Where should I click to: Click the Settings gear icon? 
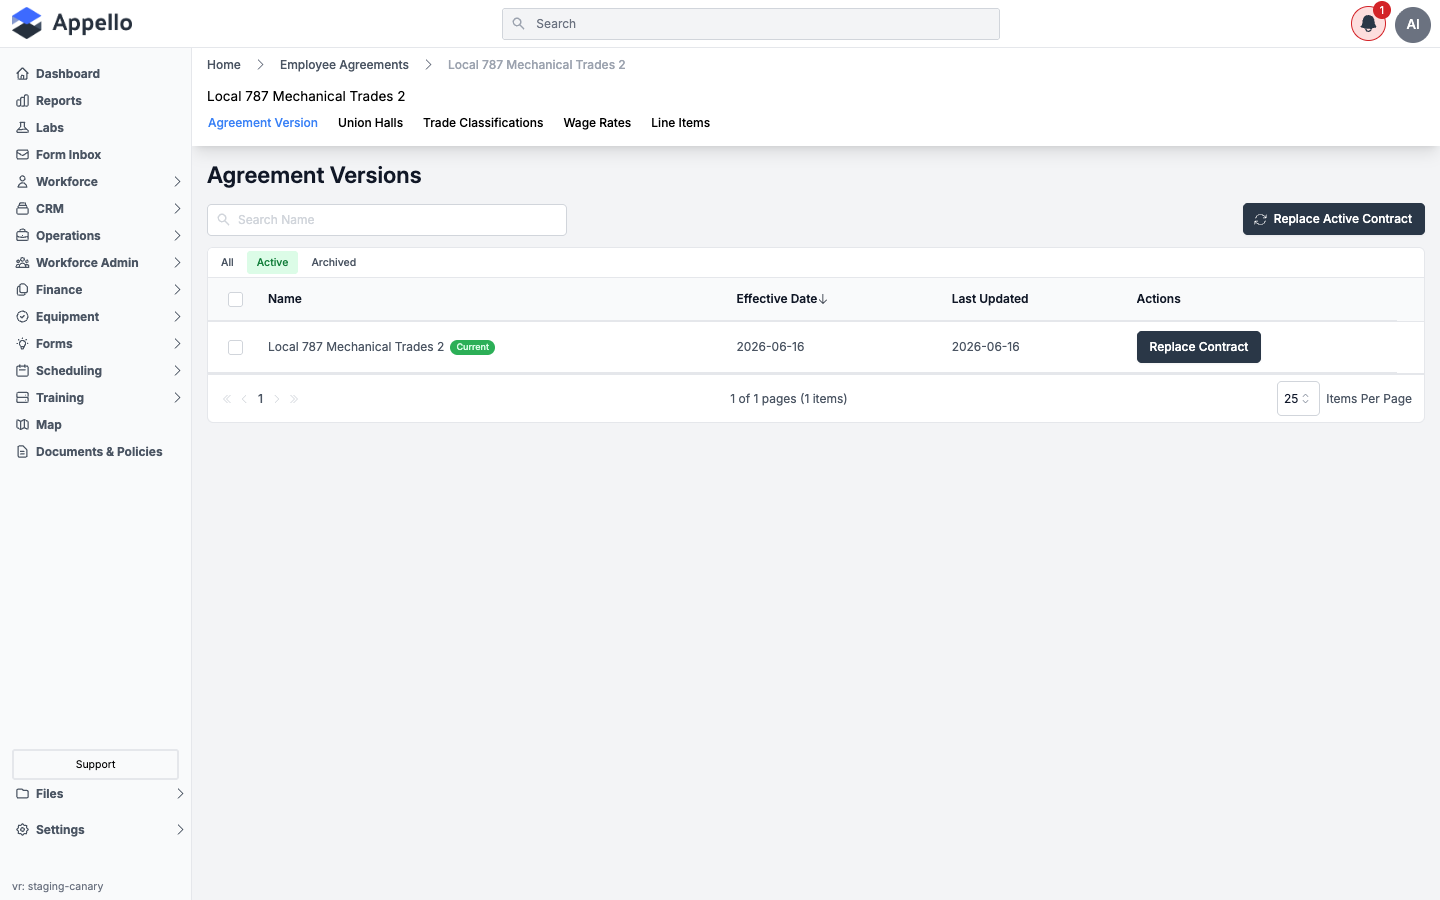[x=22, y=830]
